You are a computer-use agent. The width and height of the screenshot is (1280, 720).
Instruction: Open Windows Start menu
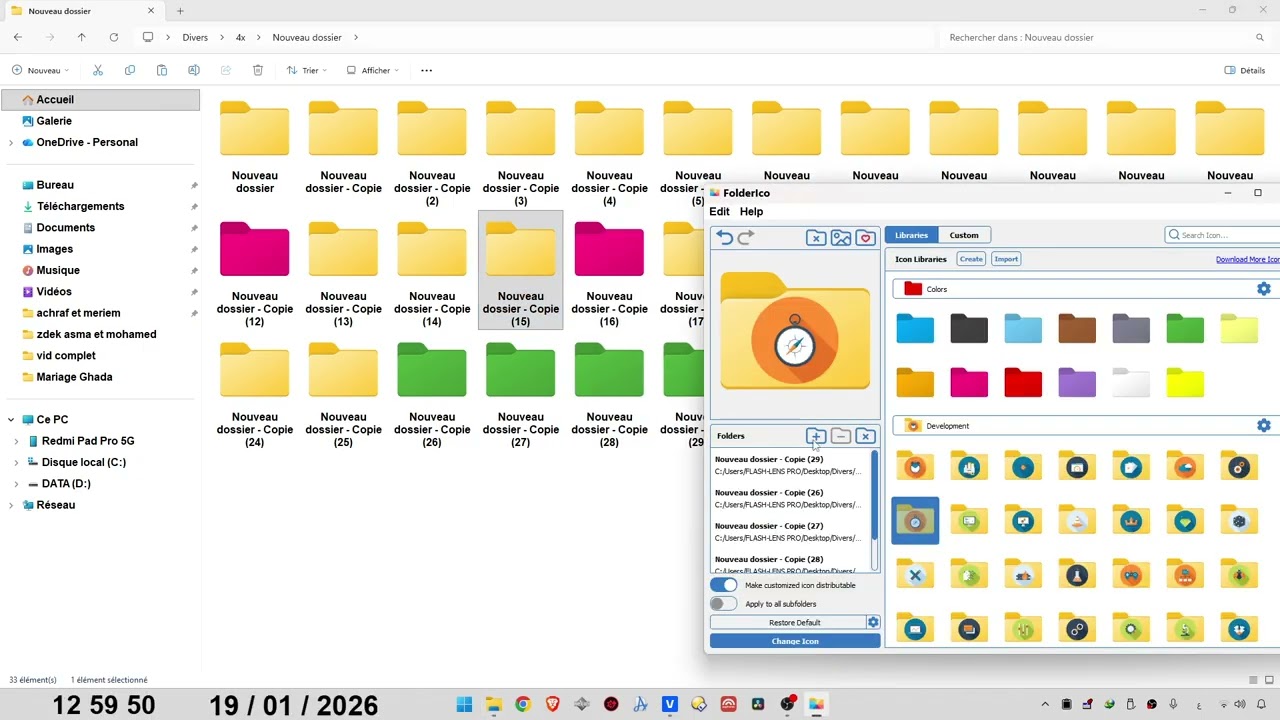click(464, 704)
